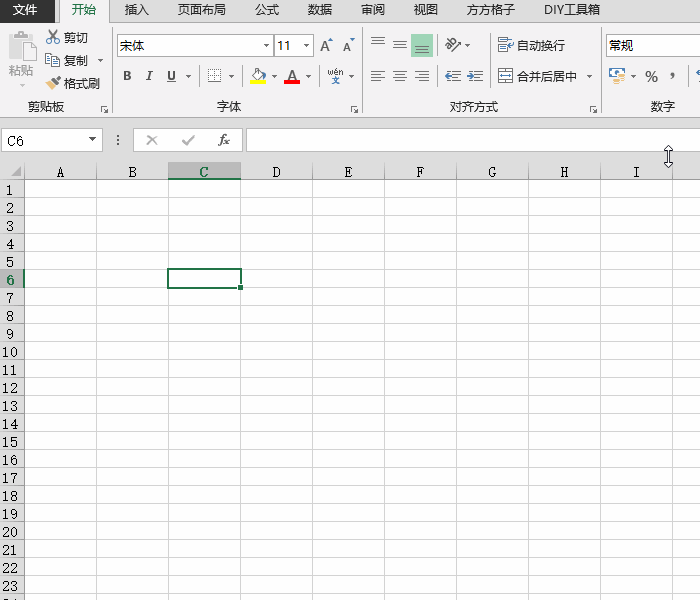
Task: Open clipboard group dialog launcher
Action: tap(104, 109)
